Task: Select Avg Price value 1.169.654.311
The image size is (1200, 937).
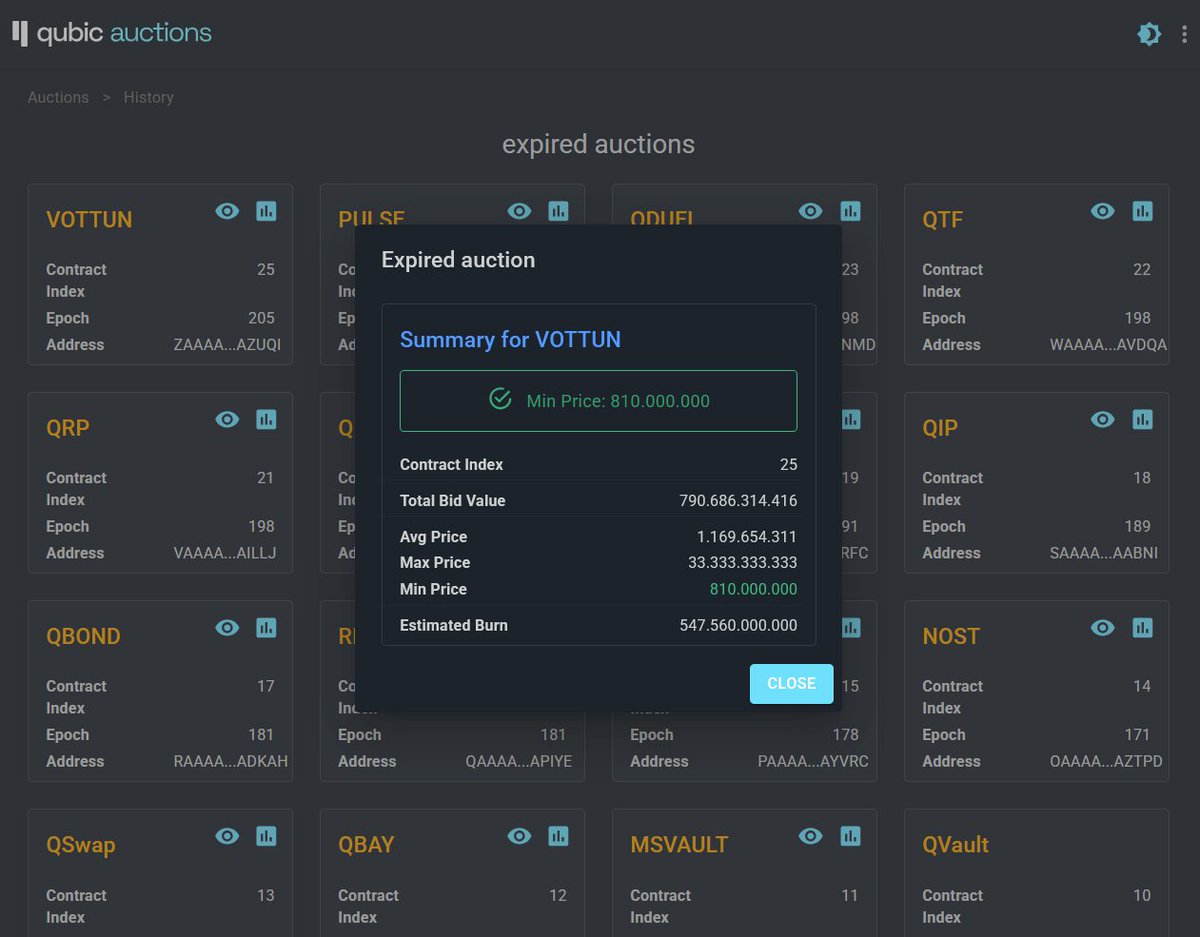Action: pyautogui.click(x=745, y=537)
